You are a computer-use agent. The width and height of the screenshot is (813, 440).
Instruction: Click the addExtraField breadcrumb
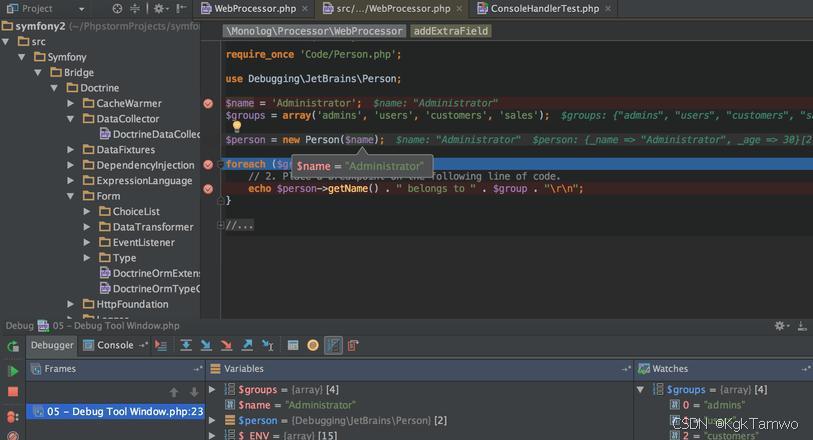pos(451,31)
